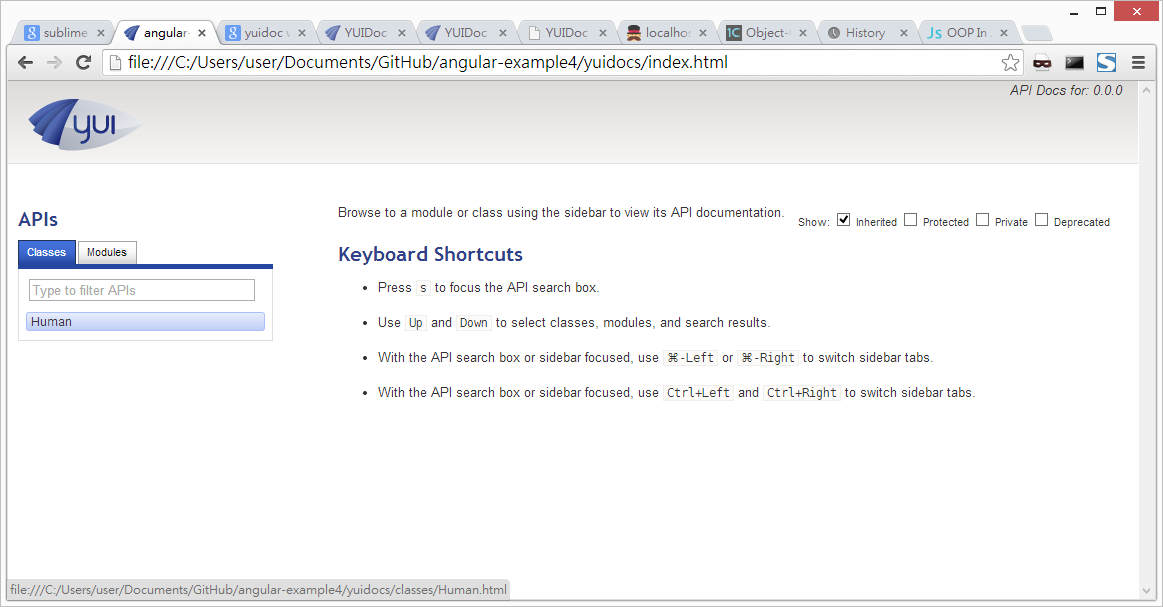Show Deprecated items checkbox
This screenshot has width=1163, height=607.
click(1041, 220)
